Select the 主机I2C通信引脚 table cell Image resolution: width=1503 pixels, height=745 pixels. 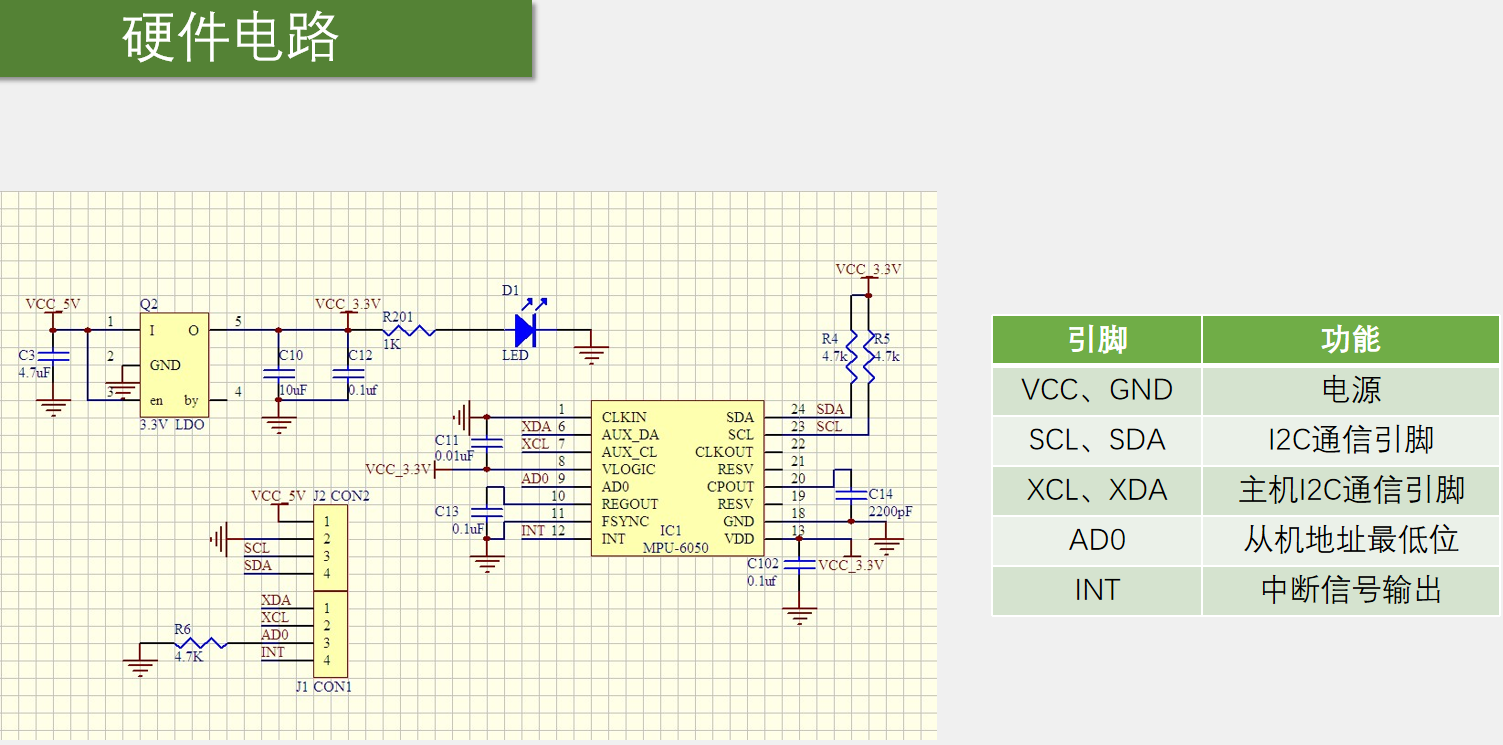(x=1351, y=490)
